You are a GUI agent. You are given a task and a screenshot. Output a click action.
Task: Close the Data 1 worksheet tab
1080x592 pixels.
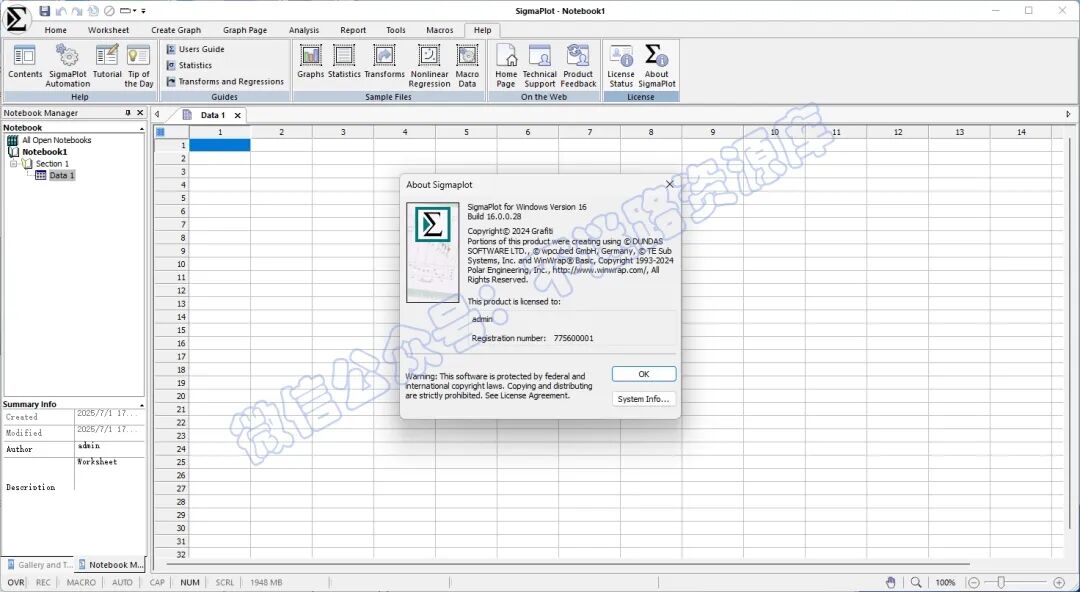[238, 116]
